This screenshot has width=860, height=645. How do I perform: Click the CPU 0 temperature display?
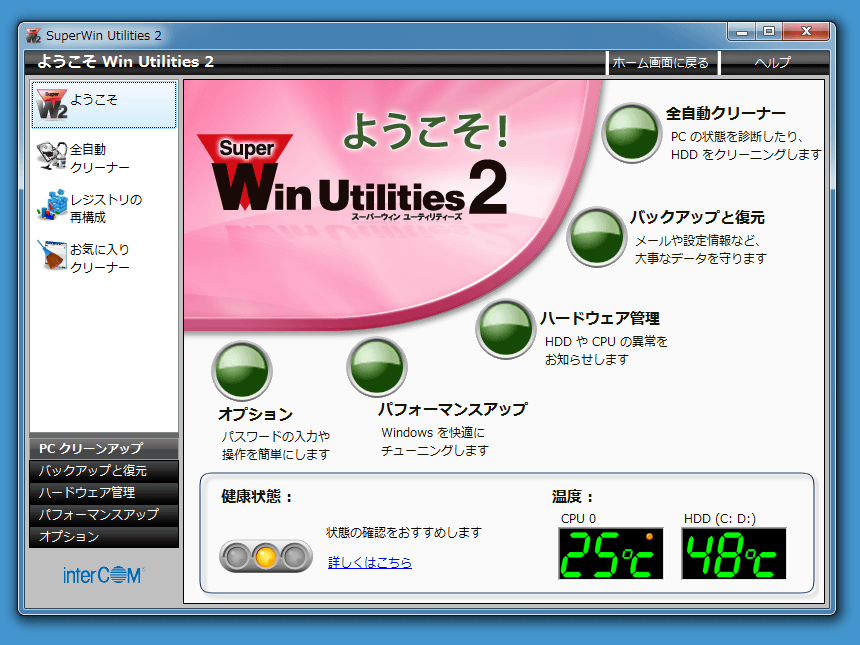(610, 553)
